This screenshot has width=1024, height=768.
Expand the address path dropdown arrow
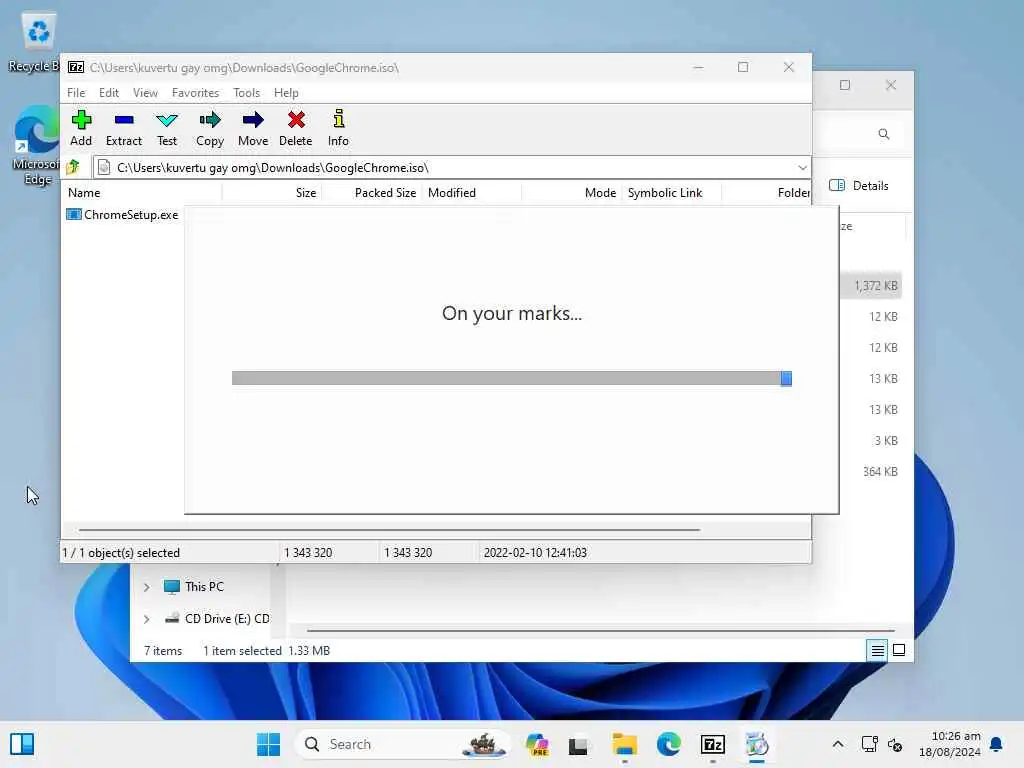[802, 168]
